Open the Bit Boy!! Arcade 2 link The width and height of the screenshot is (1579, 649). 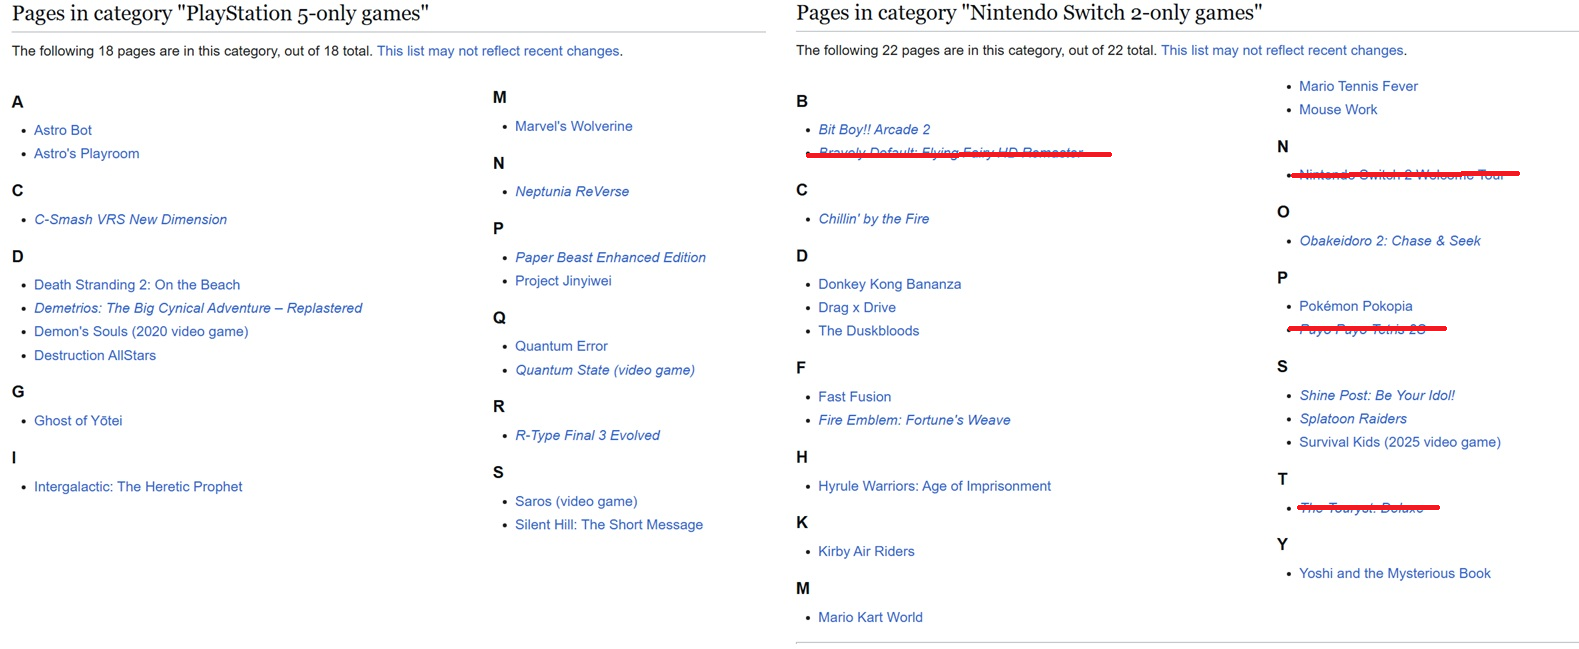click(x=874, y=129)
